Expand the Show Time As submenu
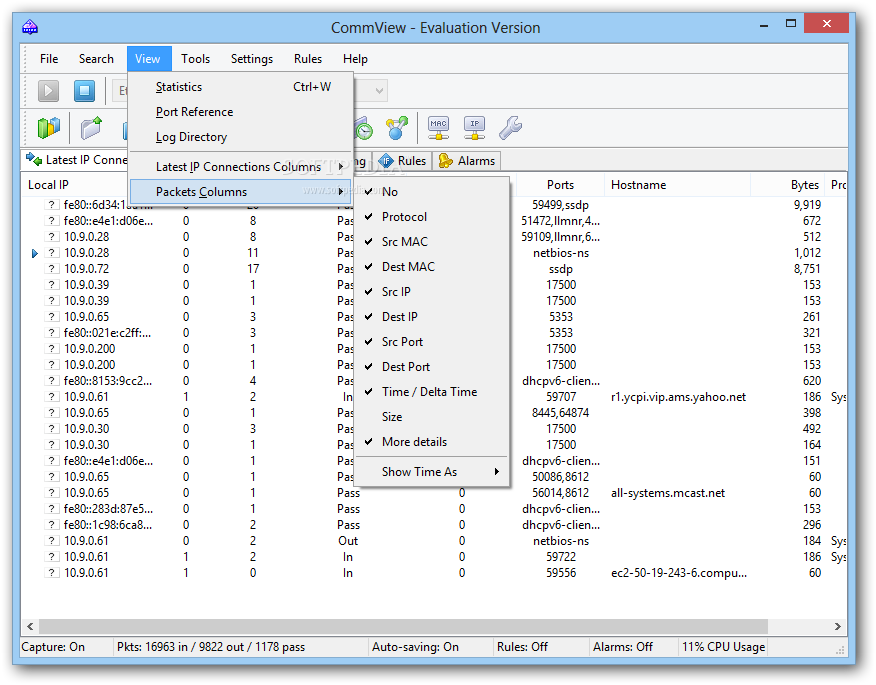This screenshot has width=876, height=685. (432, 472)
